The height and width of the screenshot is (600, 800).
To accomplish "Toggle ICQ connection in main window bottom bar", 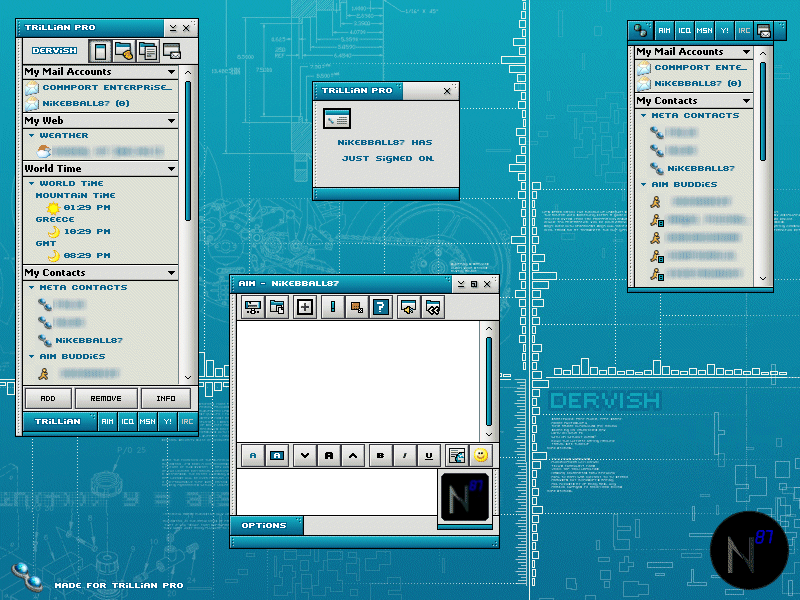I will click(x=128, y=421).
